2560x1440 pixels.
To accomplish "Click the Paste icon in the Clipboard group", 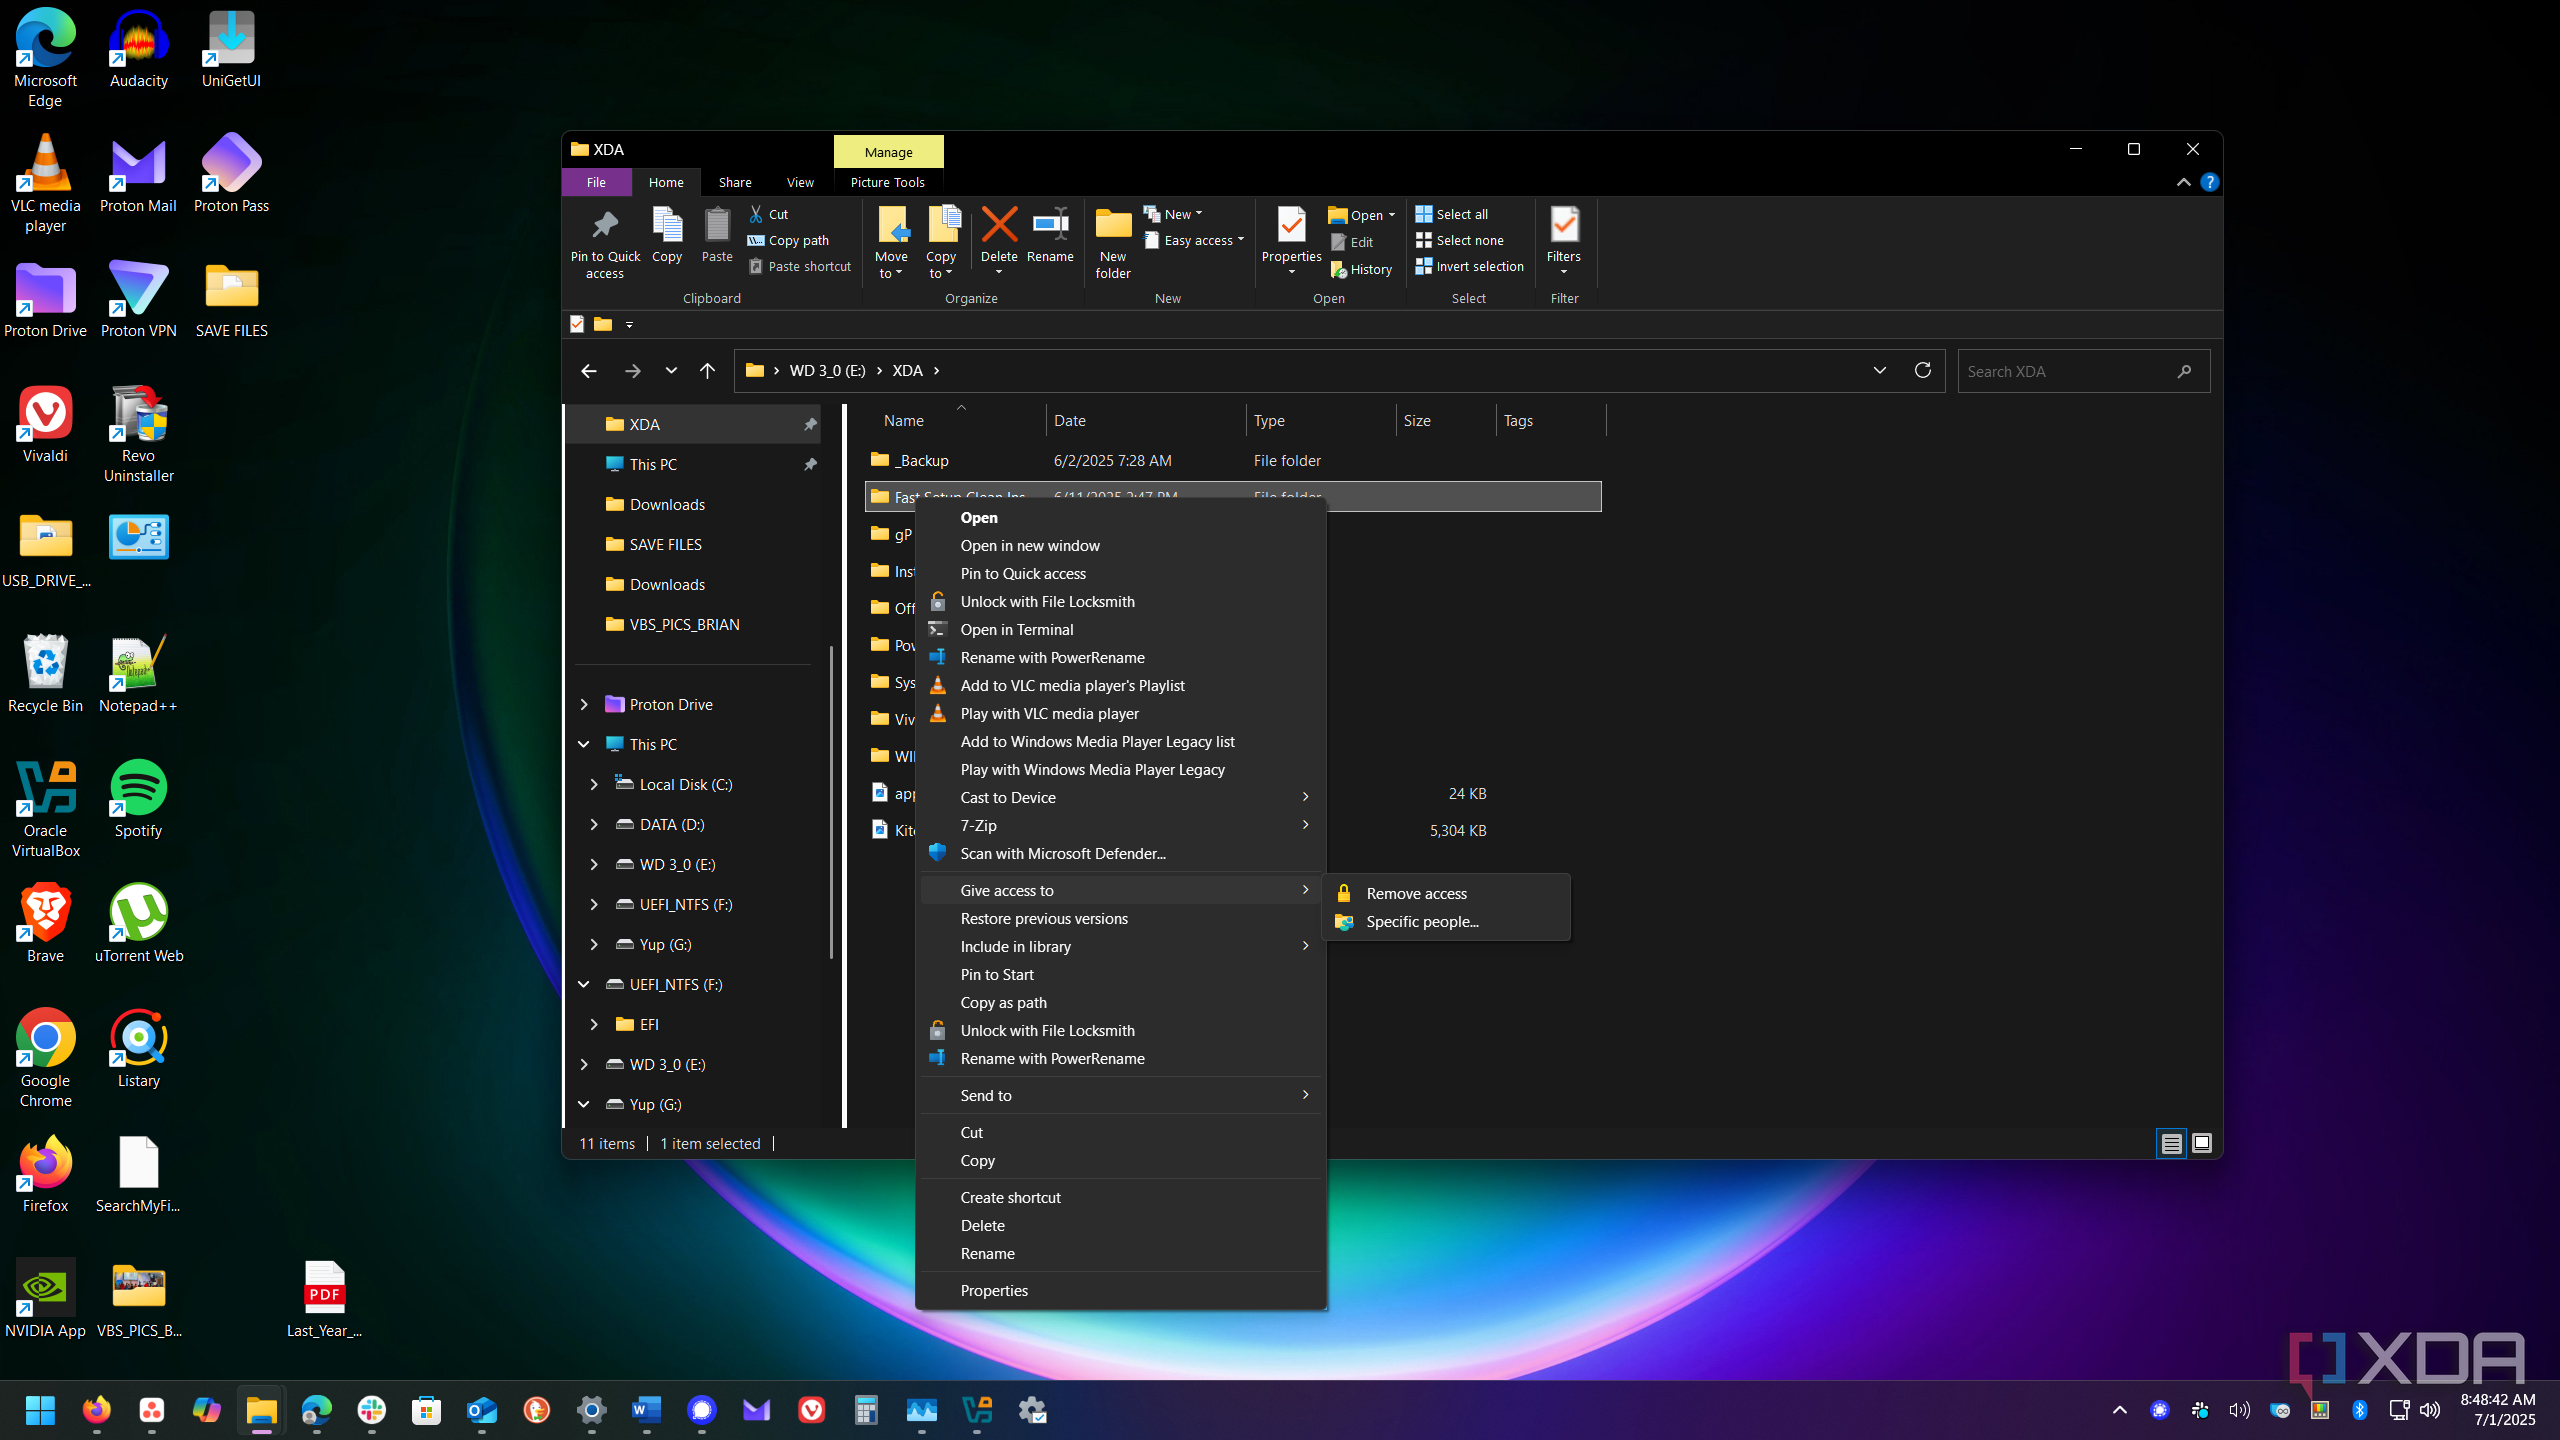I will 716,235.
